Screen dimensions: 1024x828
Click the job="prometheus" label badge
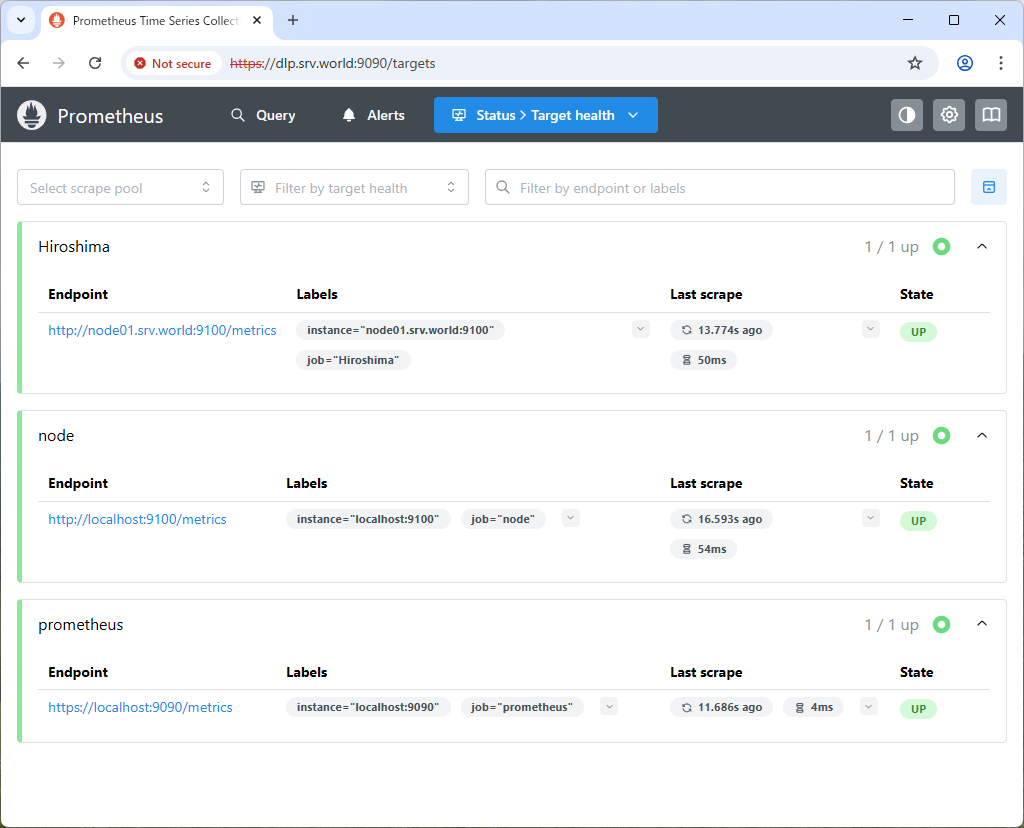[522, 708]
